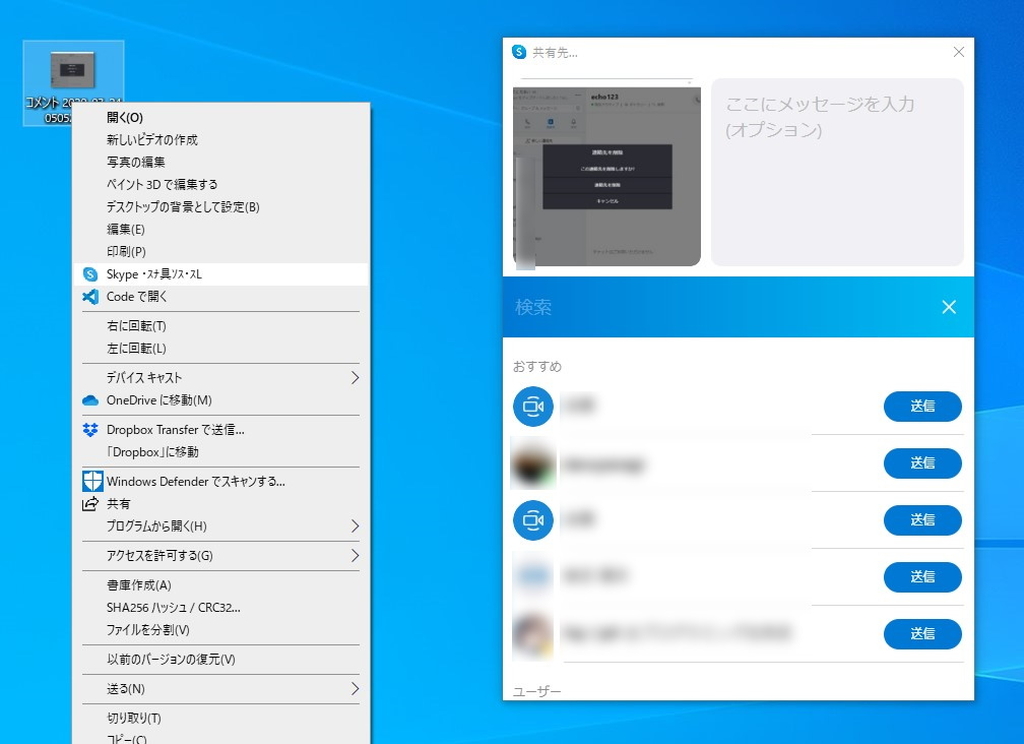Image resolution: width=1024 pixels, height=744 pixels.
Task: Close the 検索 search bar
Action: [948, 307]
